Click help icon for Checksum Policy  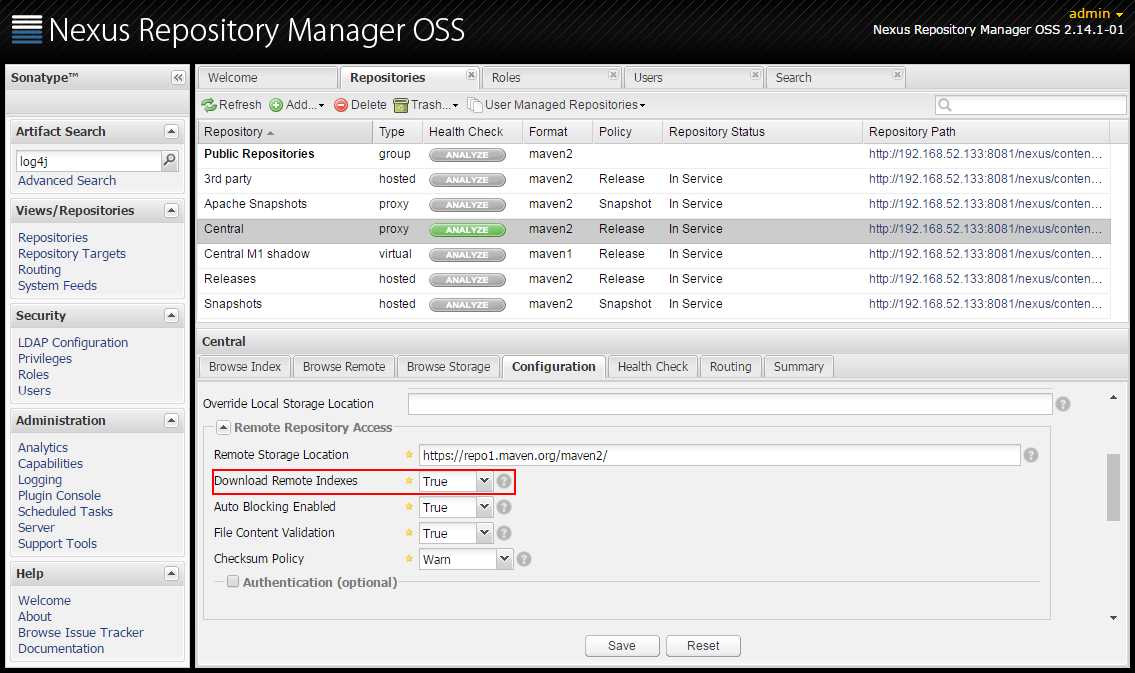[x=524, y=559]
